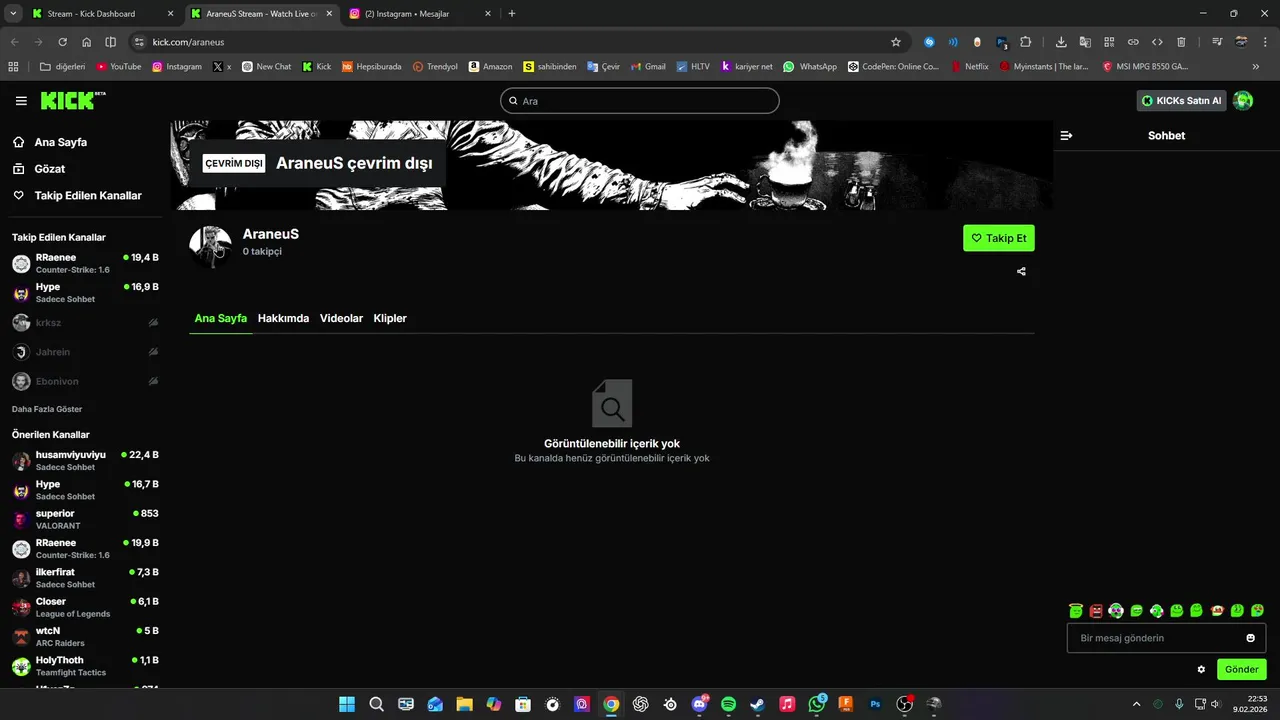
Task: Click the Gönder send button
Action: tap(1241, 669)
